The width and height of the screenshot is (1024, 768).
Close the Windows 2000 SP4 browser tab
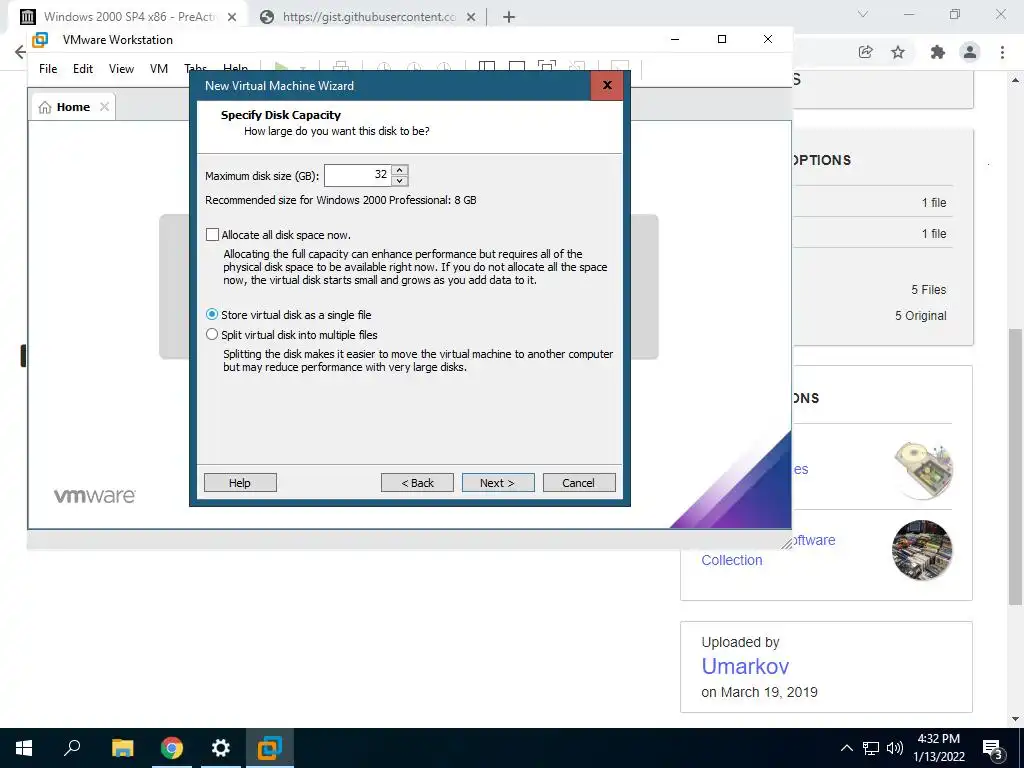click(232, 17)
